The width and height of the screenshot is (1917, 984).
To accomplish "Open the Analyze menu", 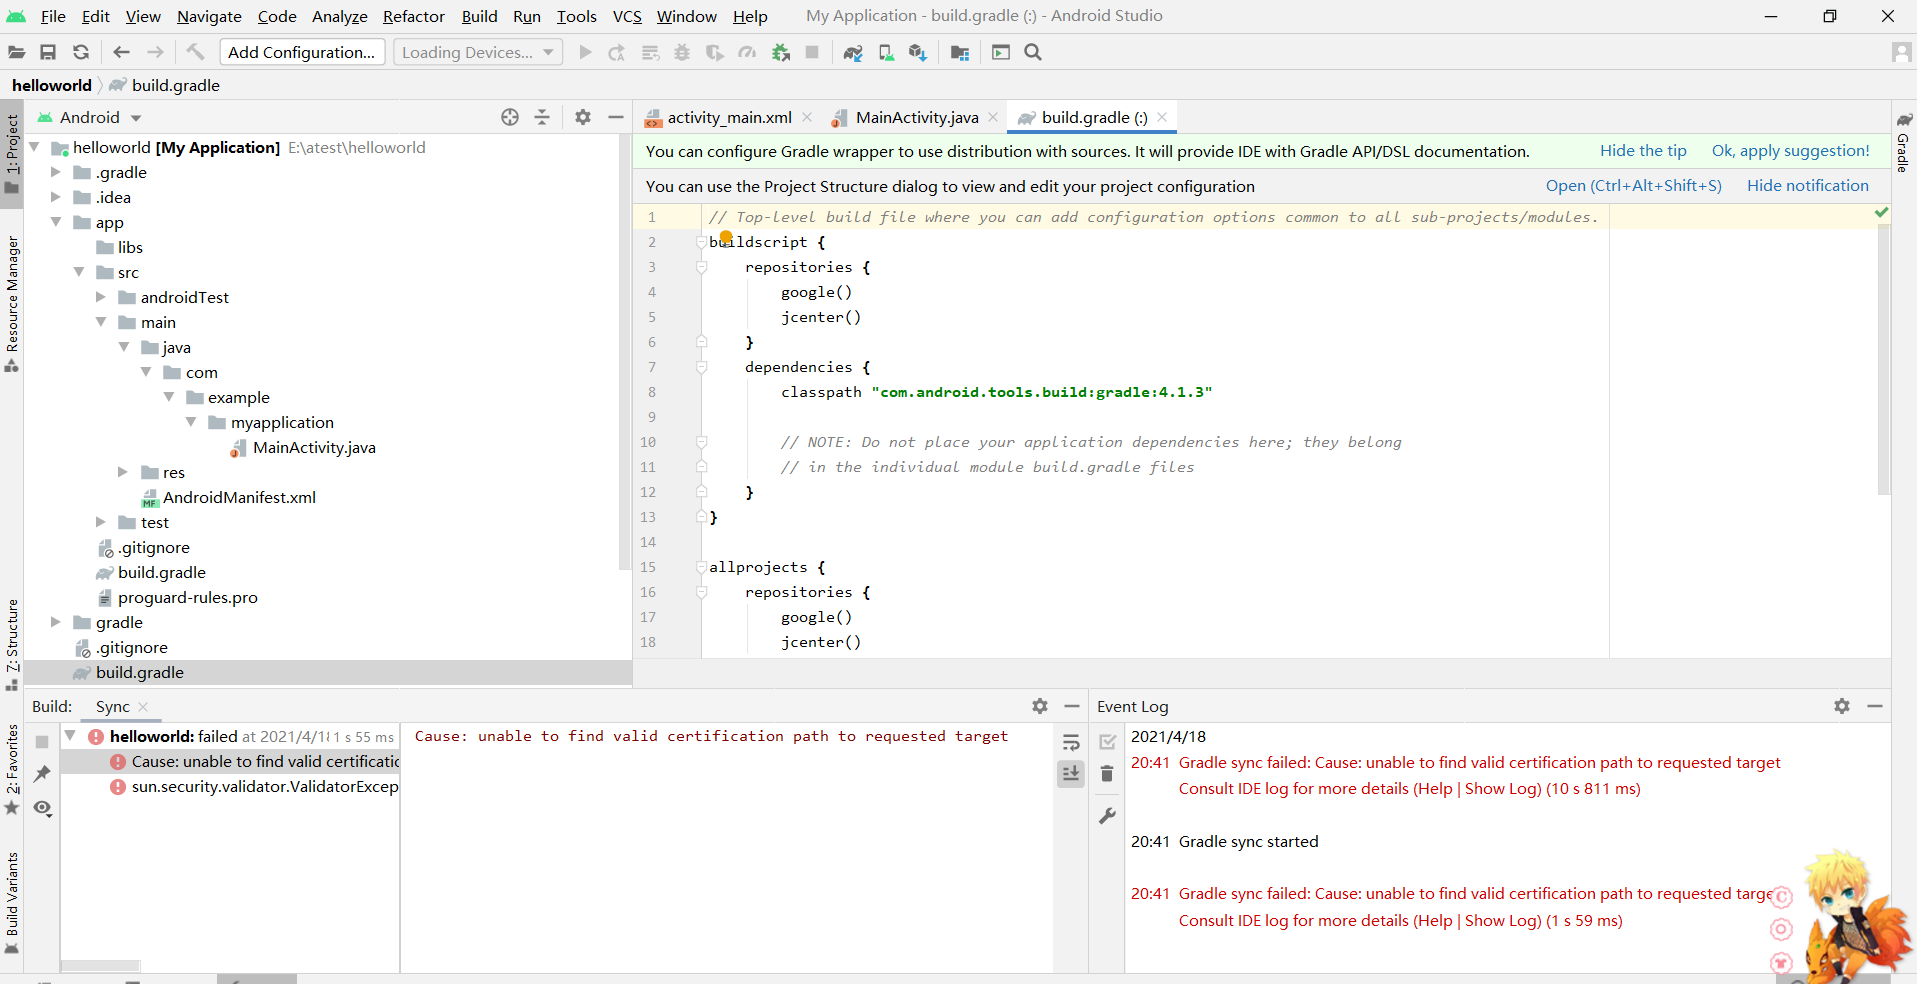I will (340, 16).
